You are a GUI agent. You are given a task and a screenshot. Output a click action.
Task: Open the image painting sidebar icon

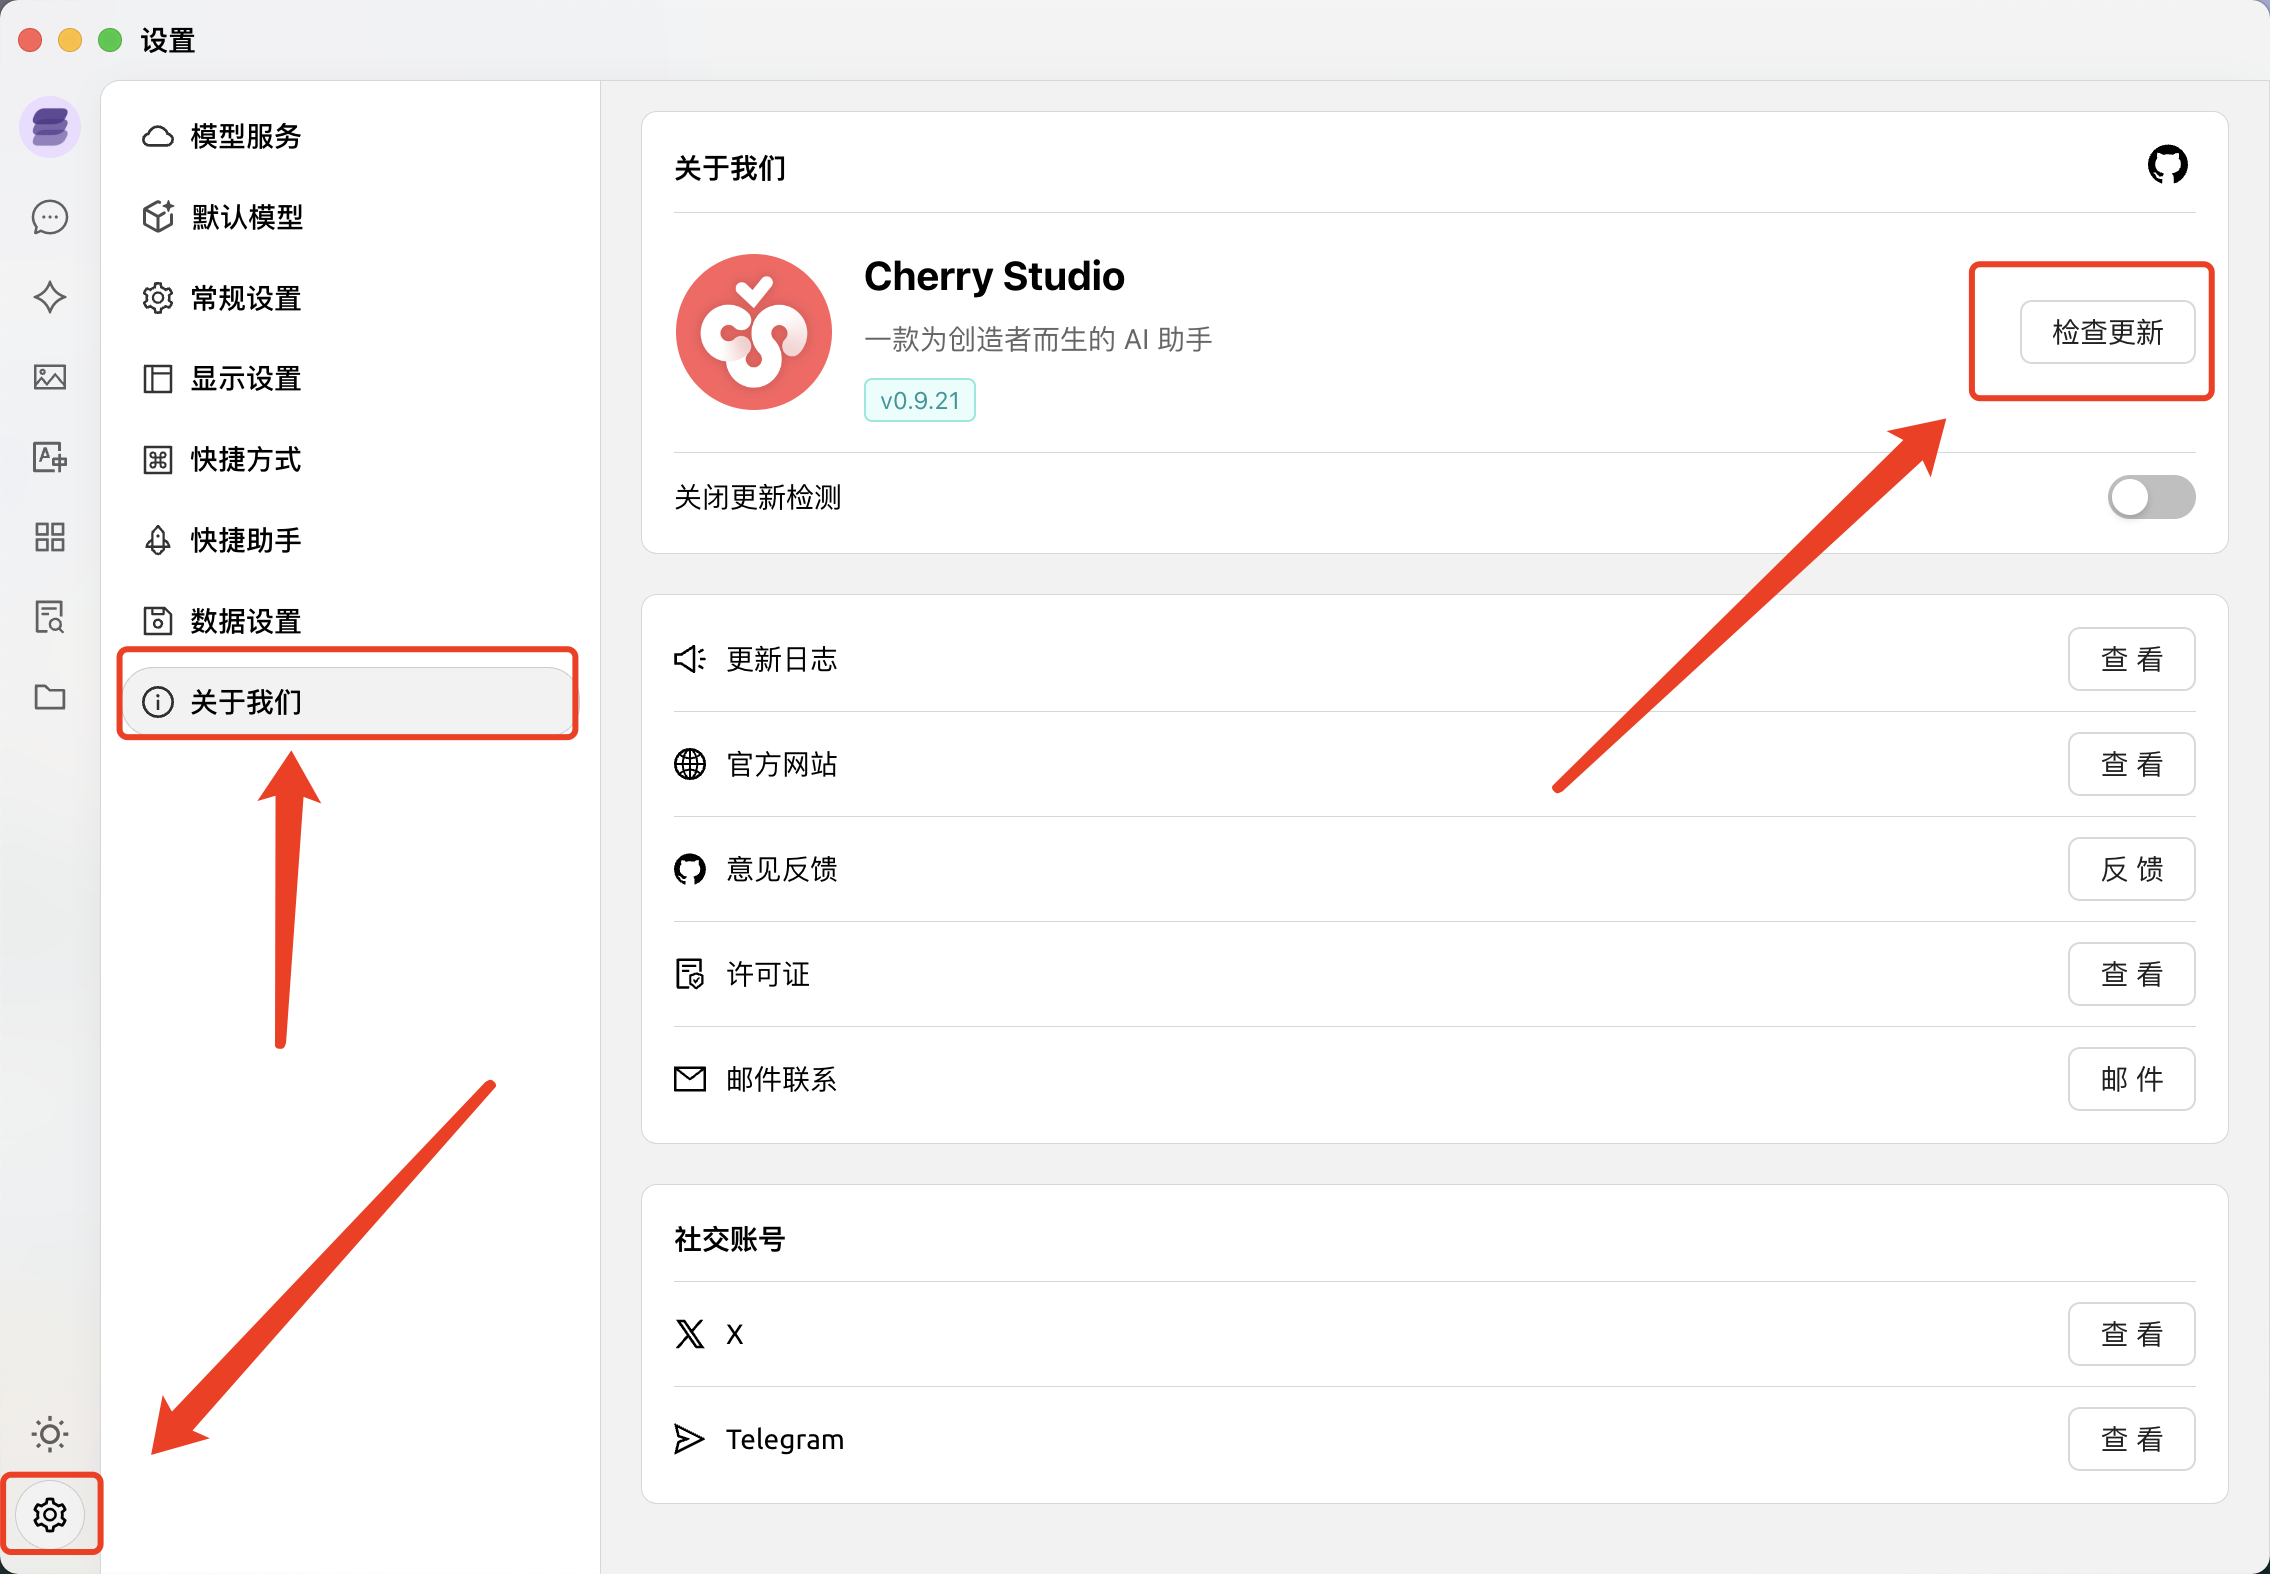[50, 377]
